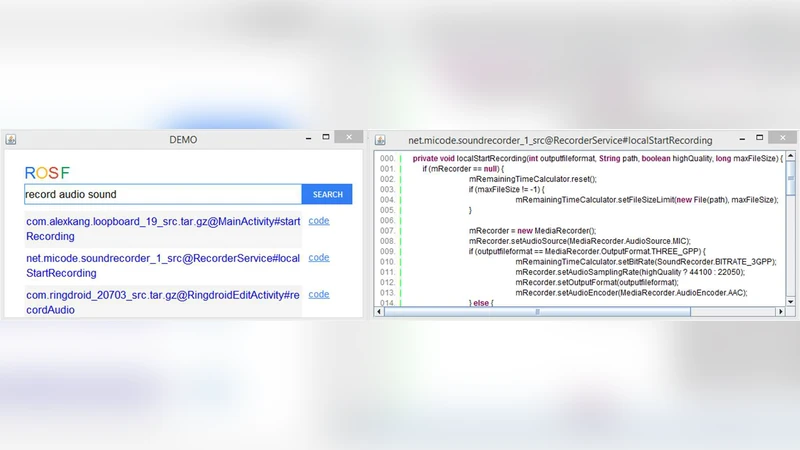Viewport: 800px width, 450px height.
Task: Select the com.alexkang.loopboard startRecording result
Action: click(x=162, y=228)
